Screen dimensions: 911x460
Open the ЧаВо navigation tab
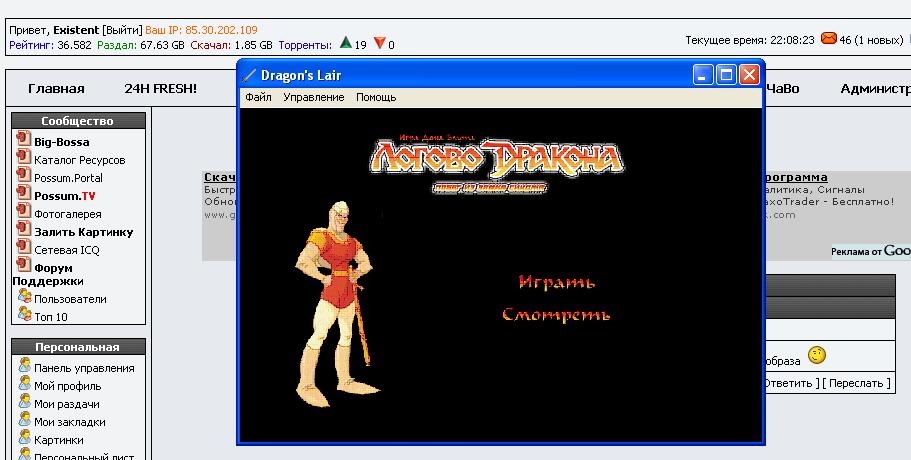tap(783, 89)
